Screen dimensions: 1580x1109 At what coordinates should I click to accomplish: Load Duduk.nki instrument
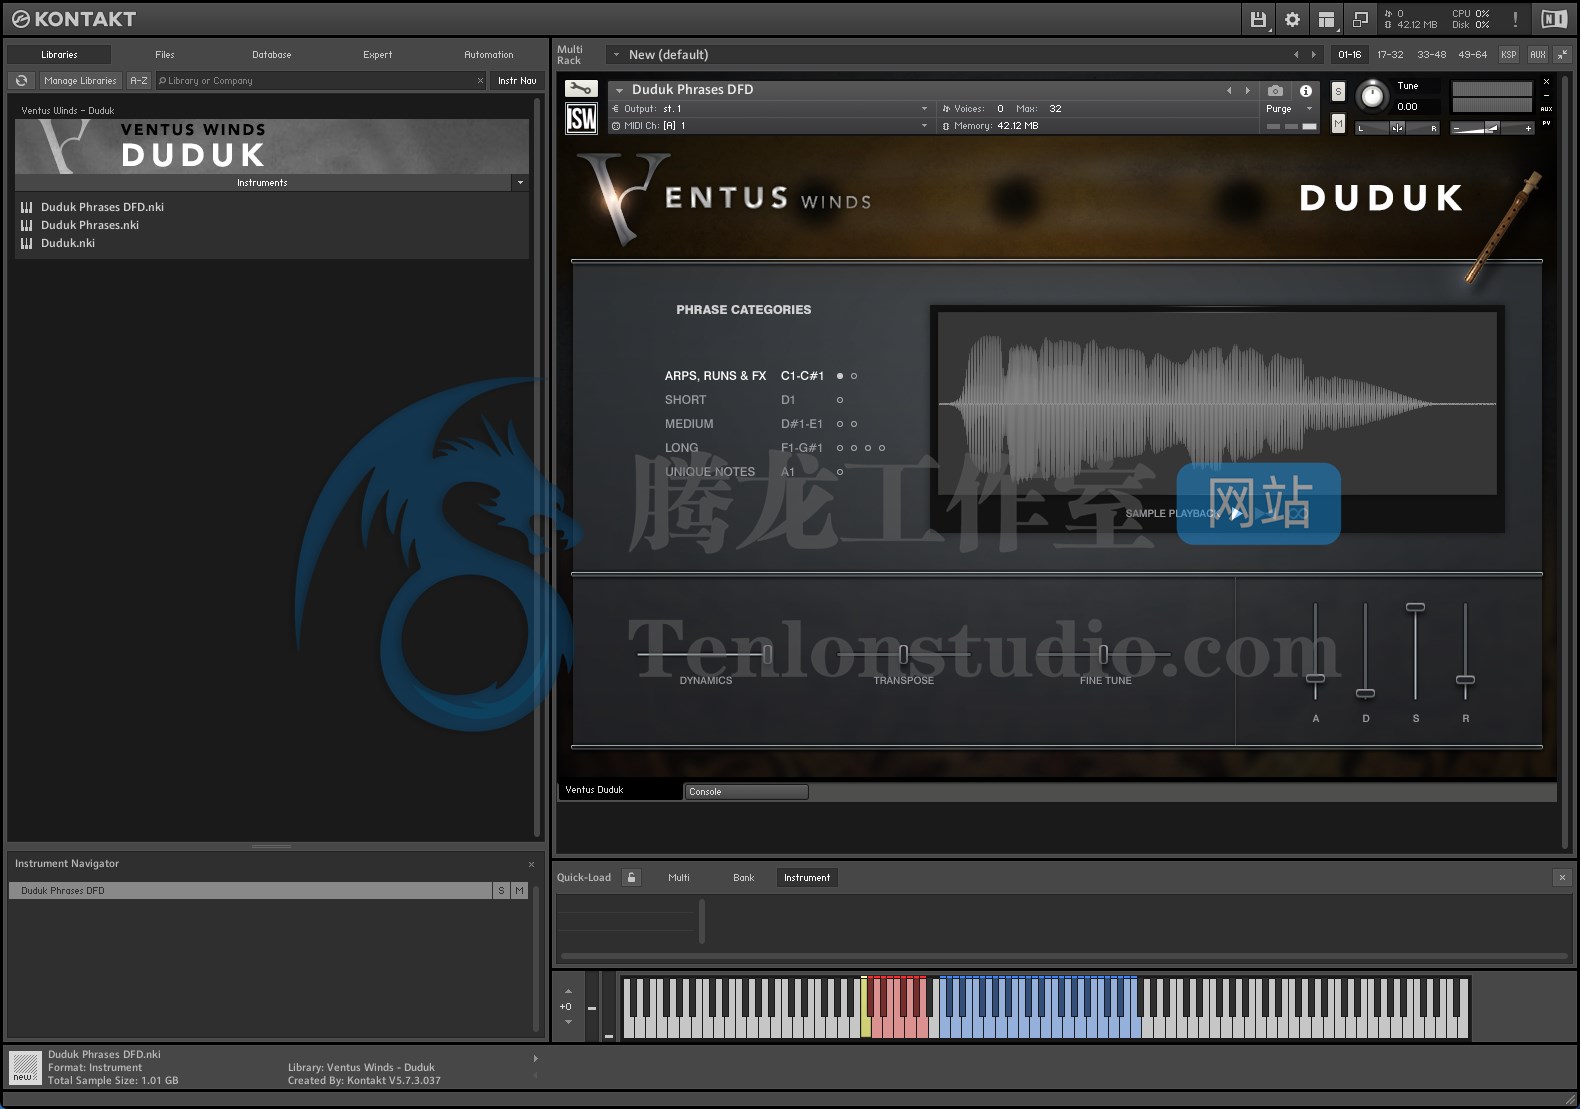[68, 243]
